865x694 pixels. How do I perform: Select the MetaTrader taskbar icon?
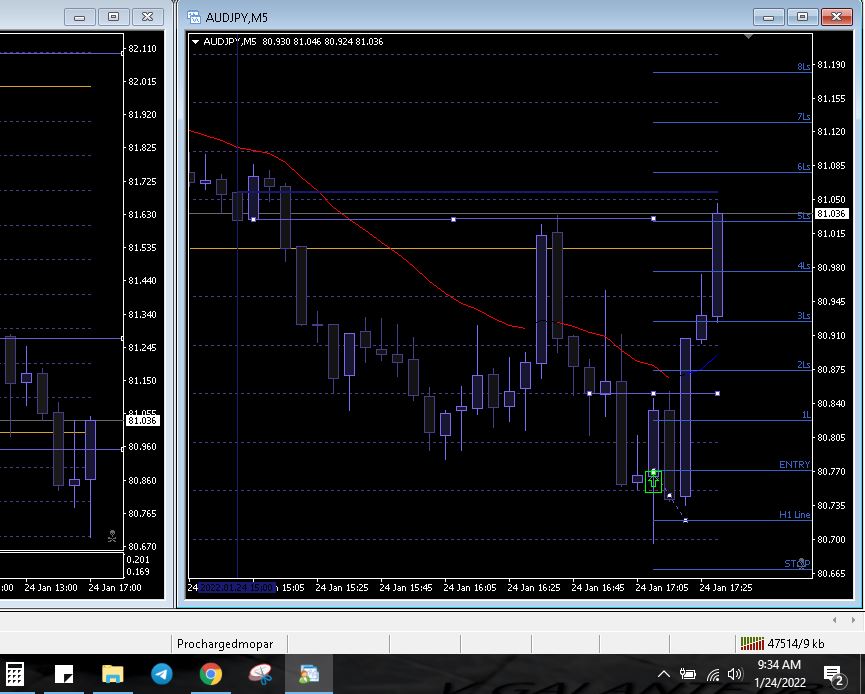[x=309, y=674]
